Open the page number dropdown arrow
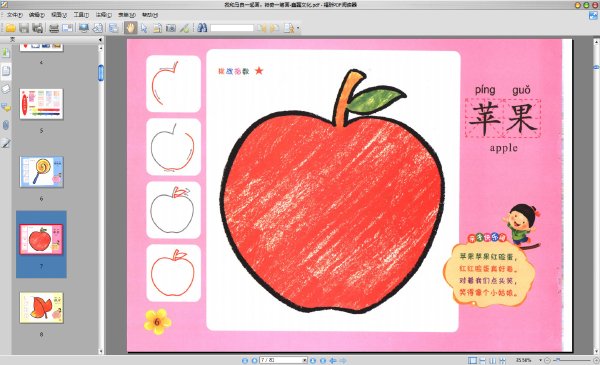Image resolution: width=600 pixels, height=365 pixels. (x=305, y=360)
